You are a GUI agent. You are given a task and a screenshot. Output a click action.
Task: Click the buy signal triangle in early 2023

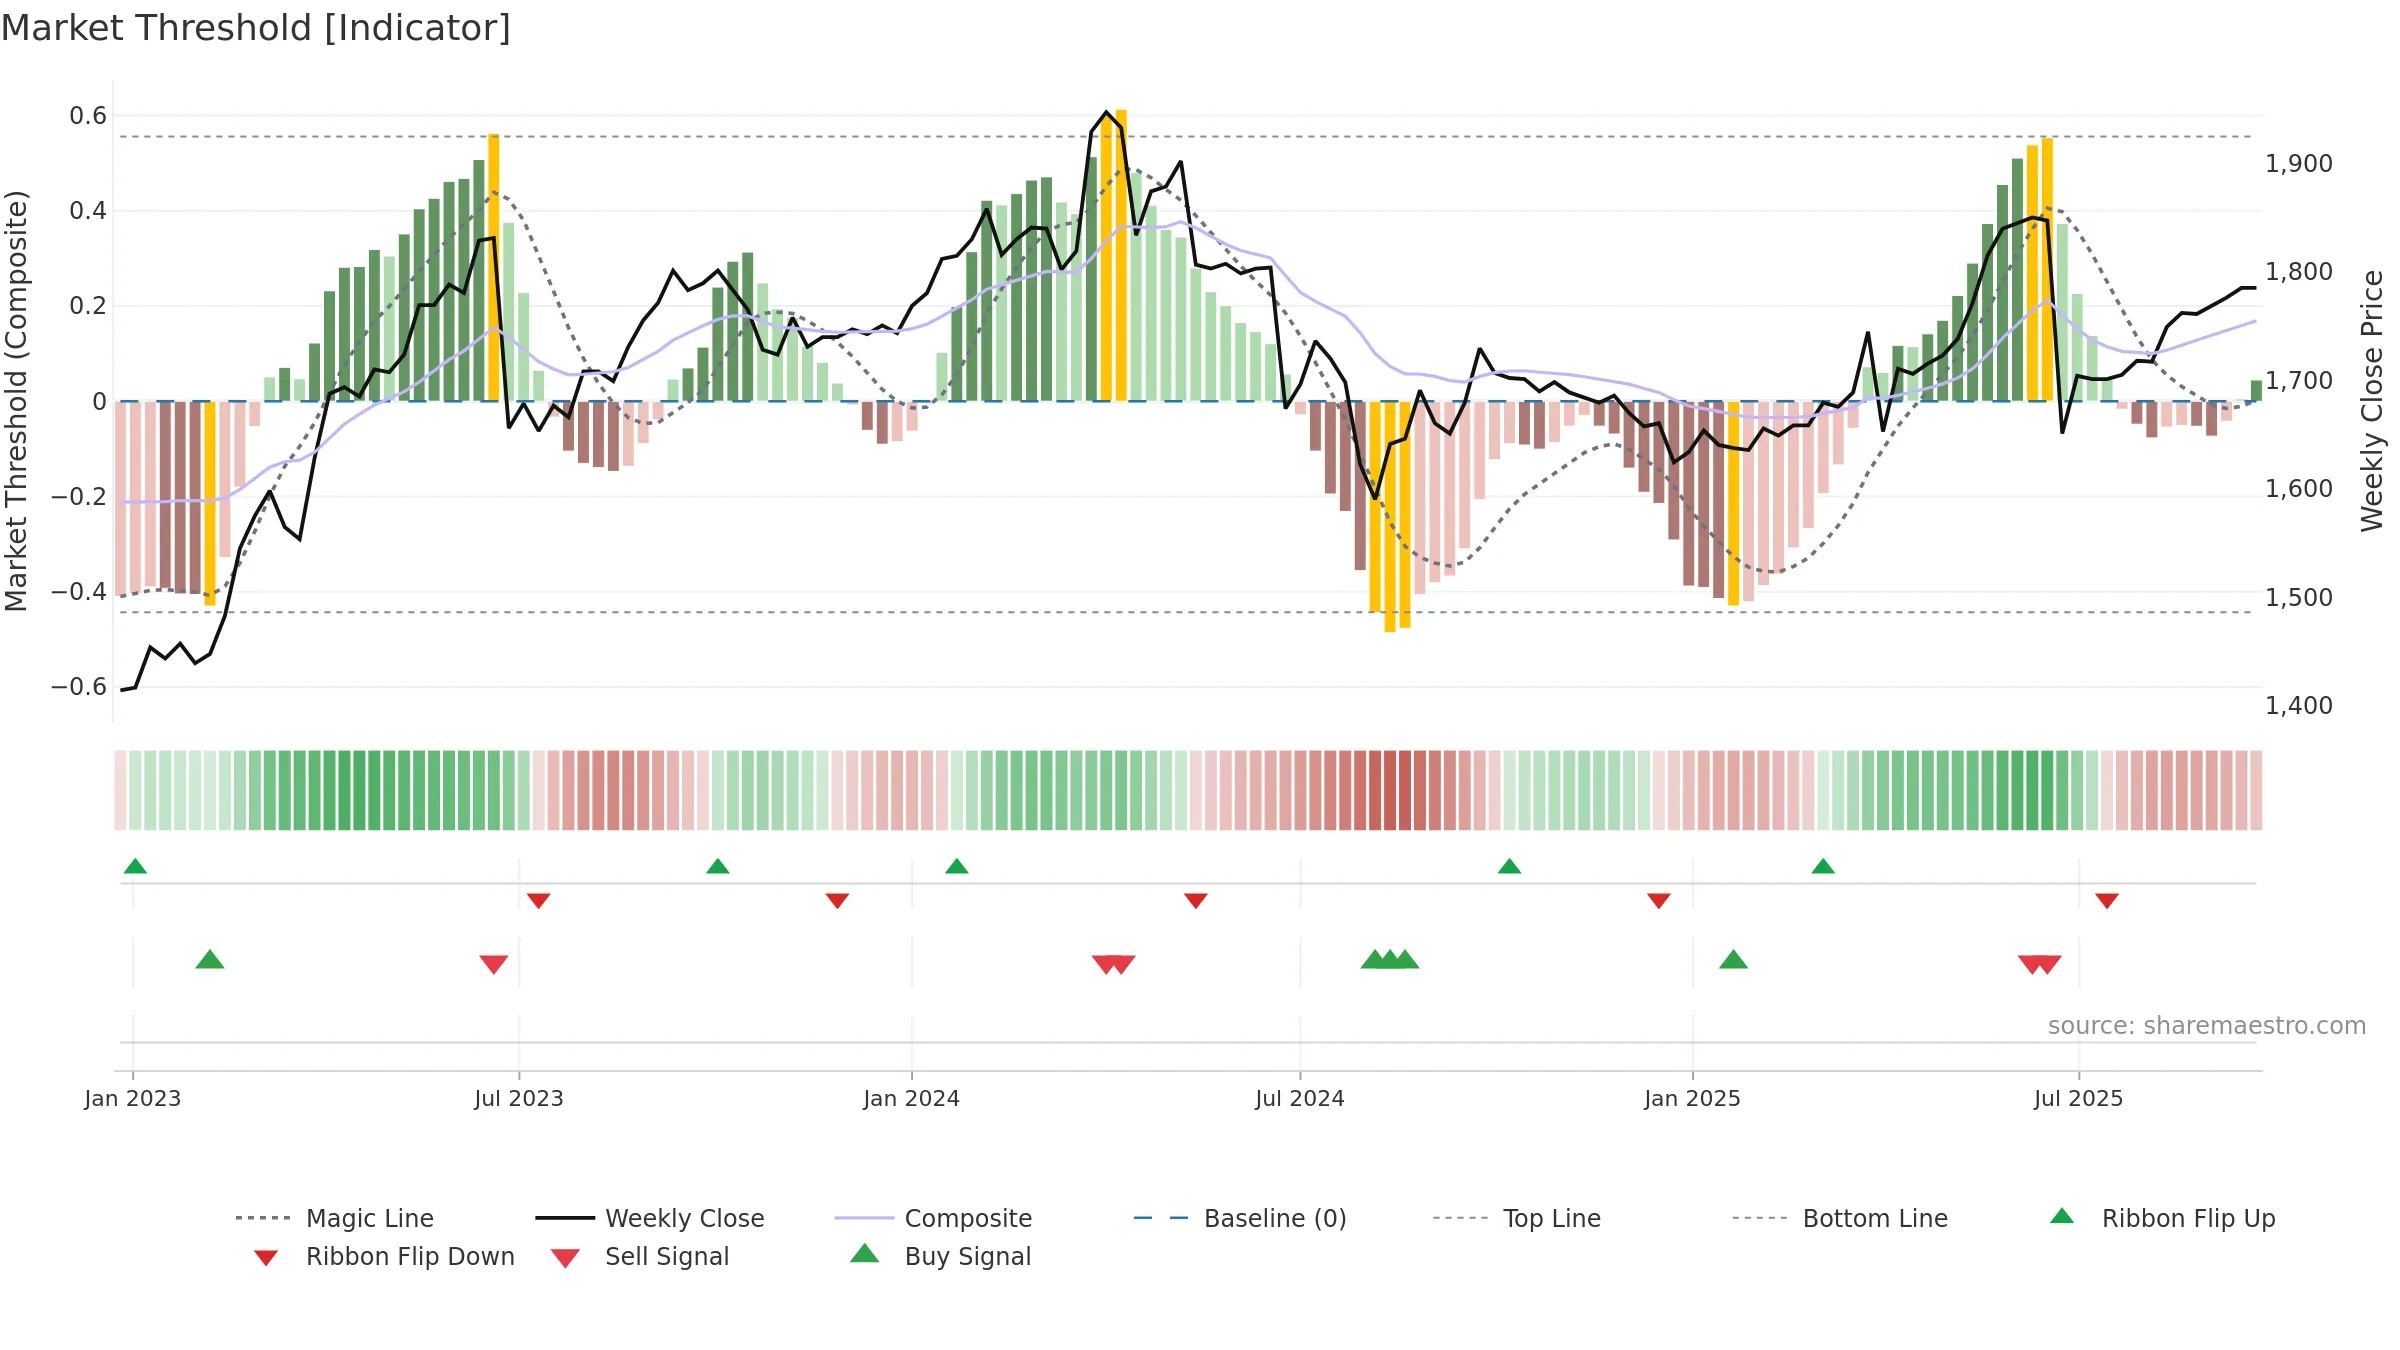(210, 959)
